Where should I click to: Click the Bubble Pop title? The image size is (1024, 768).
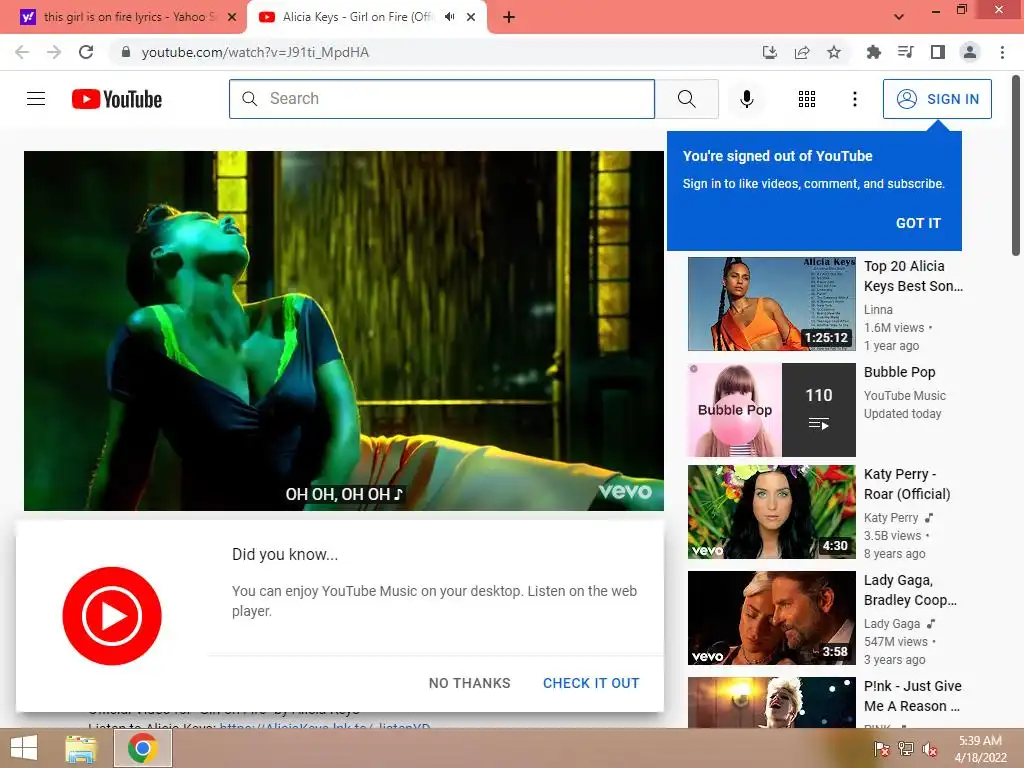[x=899, y=372]
